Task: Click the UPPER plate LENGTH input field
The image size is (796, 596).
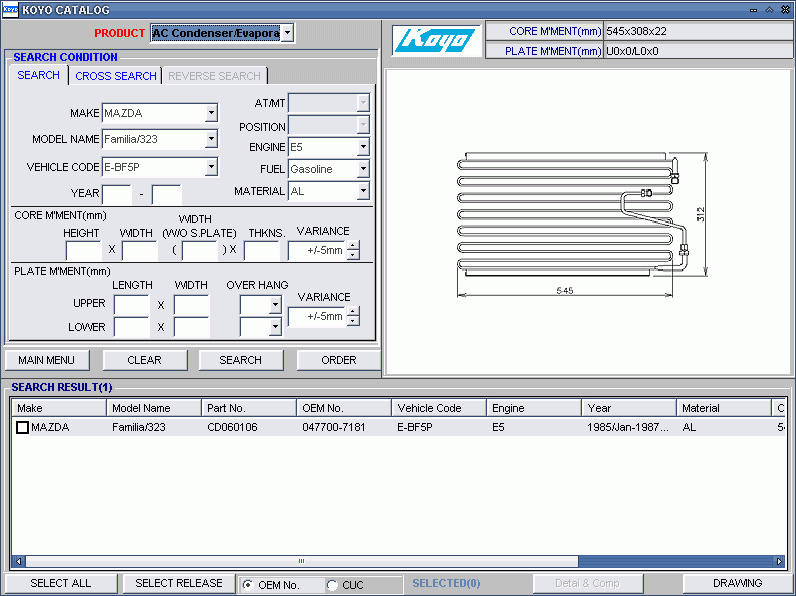Action: [132, 305]
